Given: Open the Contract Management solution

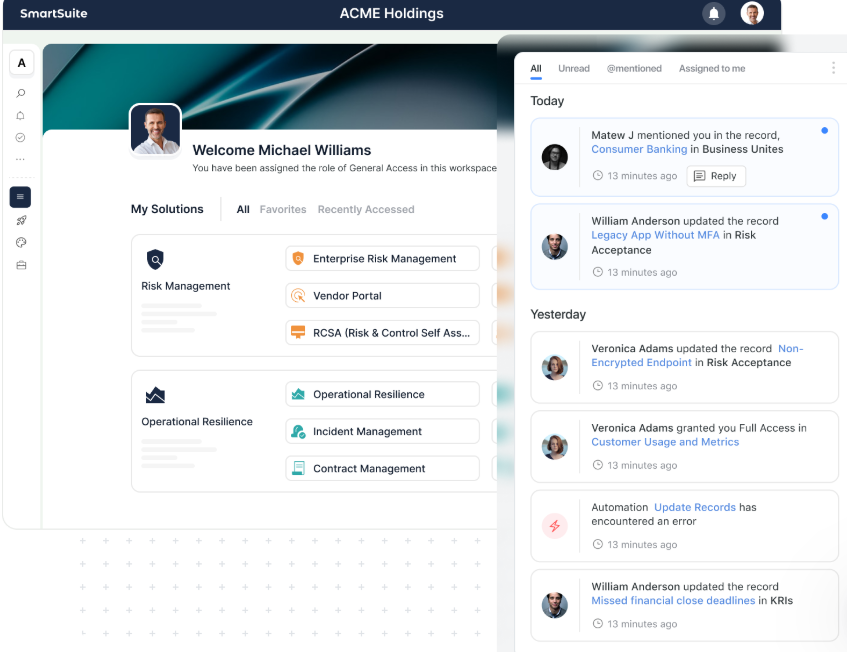Looking at the screenshot, I should 382,468.
